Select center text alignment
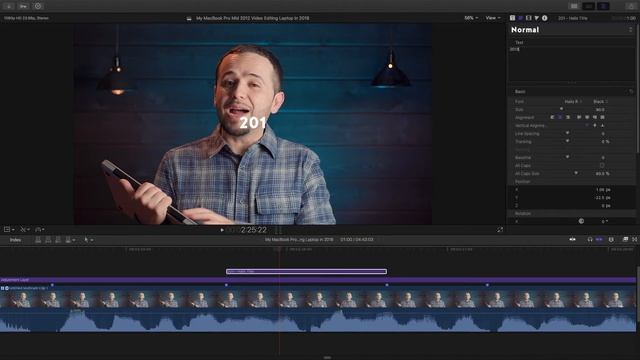Image resolution: width=640 pixels, height=360 pixels. coord(560,117)
